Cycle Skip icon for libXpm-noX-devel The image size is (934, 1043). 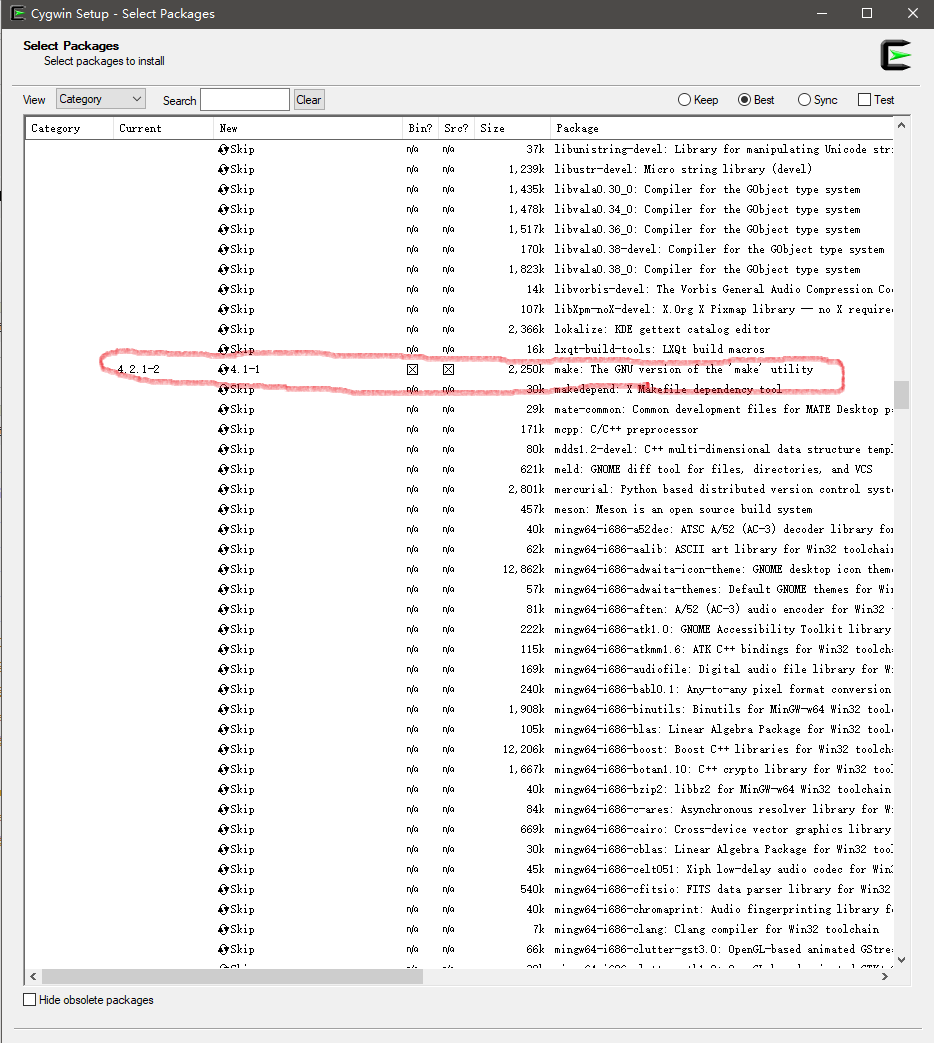pyautogui.click(x=224, y=309)
